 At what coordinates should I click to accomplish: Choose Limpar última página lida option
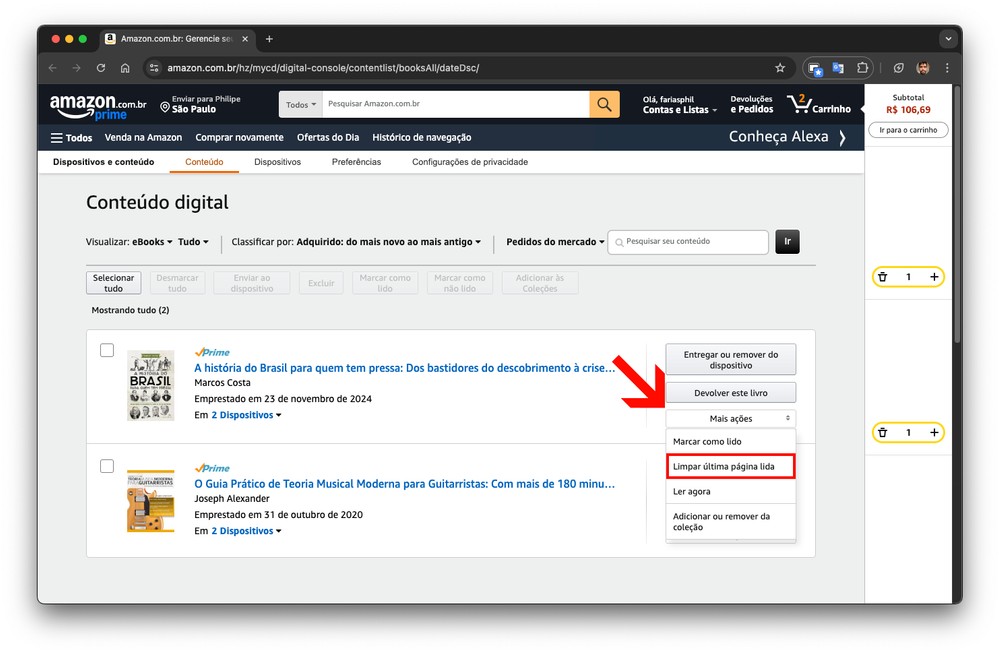pyautogui.click(x=731, y=466)
